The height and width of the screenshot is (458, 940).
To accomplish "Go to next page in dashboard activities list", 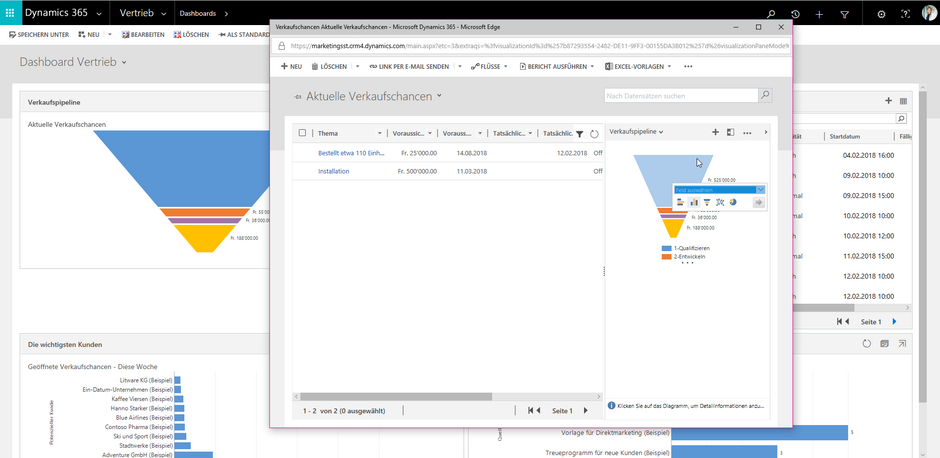I will click(894, 322).
